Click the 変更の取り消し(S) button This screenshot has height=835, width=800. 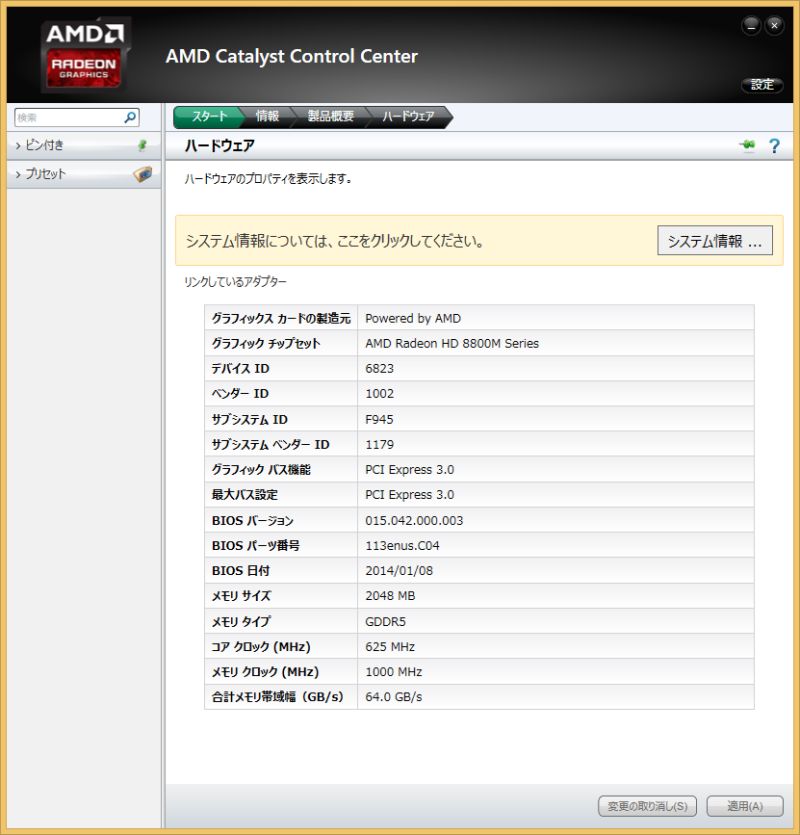647,806
